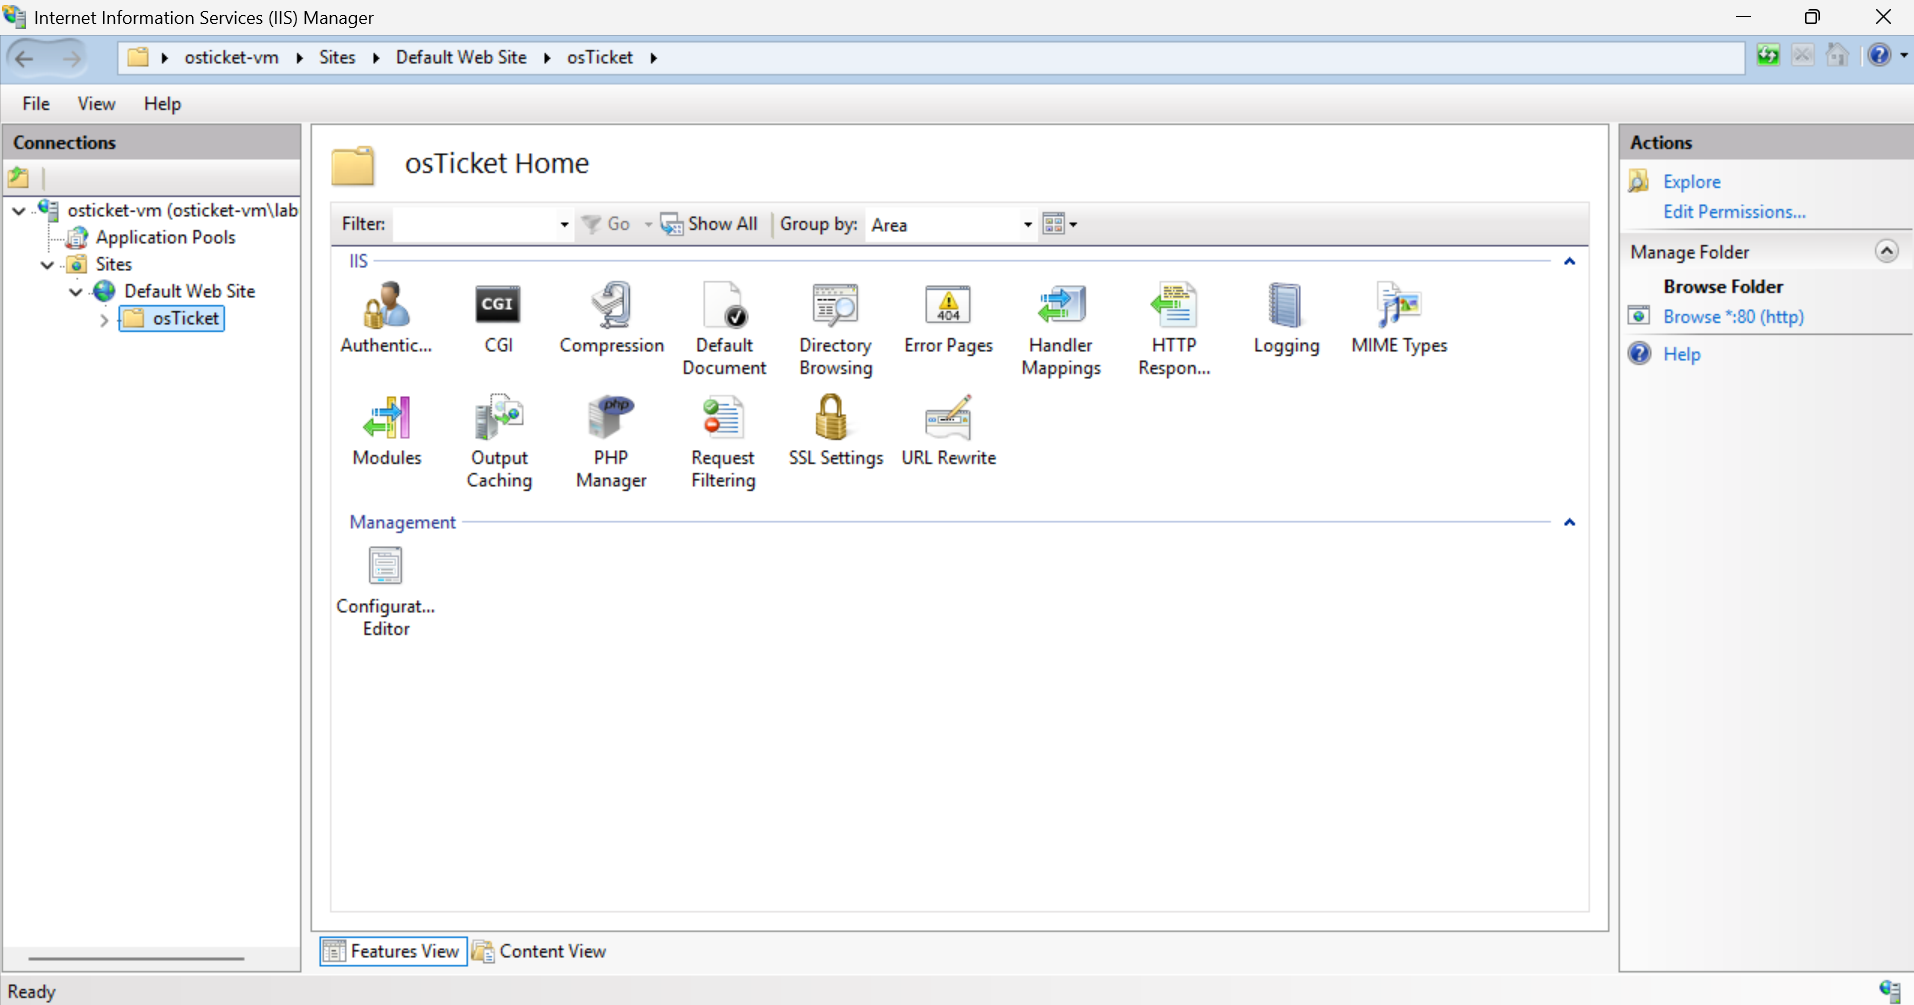Screen dimensions: 1914x1005
Task: Click inside the Filter text field
Action: [x=475, y=225]
